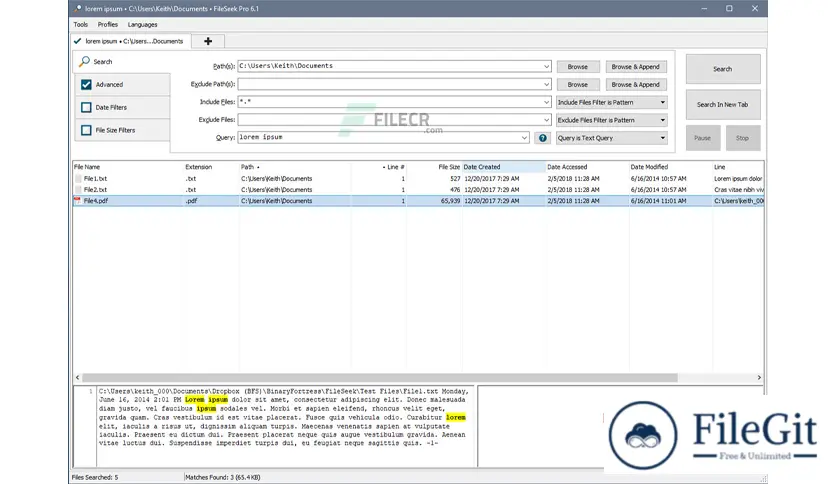Open Include Files Filter is Pattern dropdown

click(x=612, y=102)
